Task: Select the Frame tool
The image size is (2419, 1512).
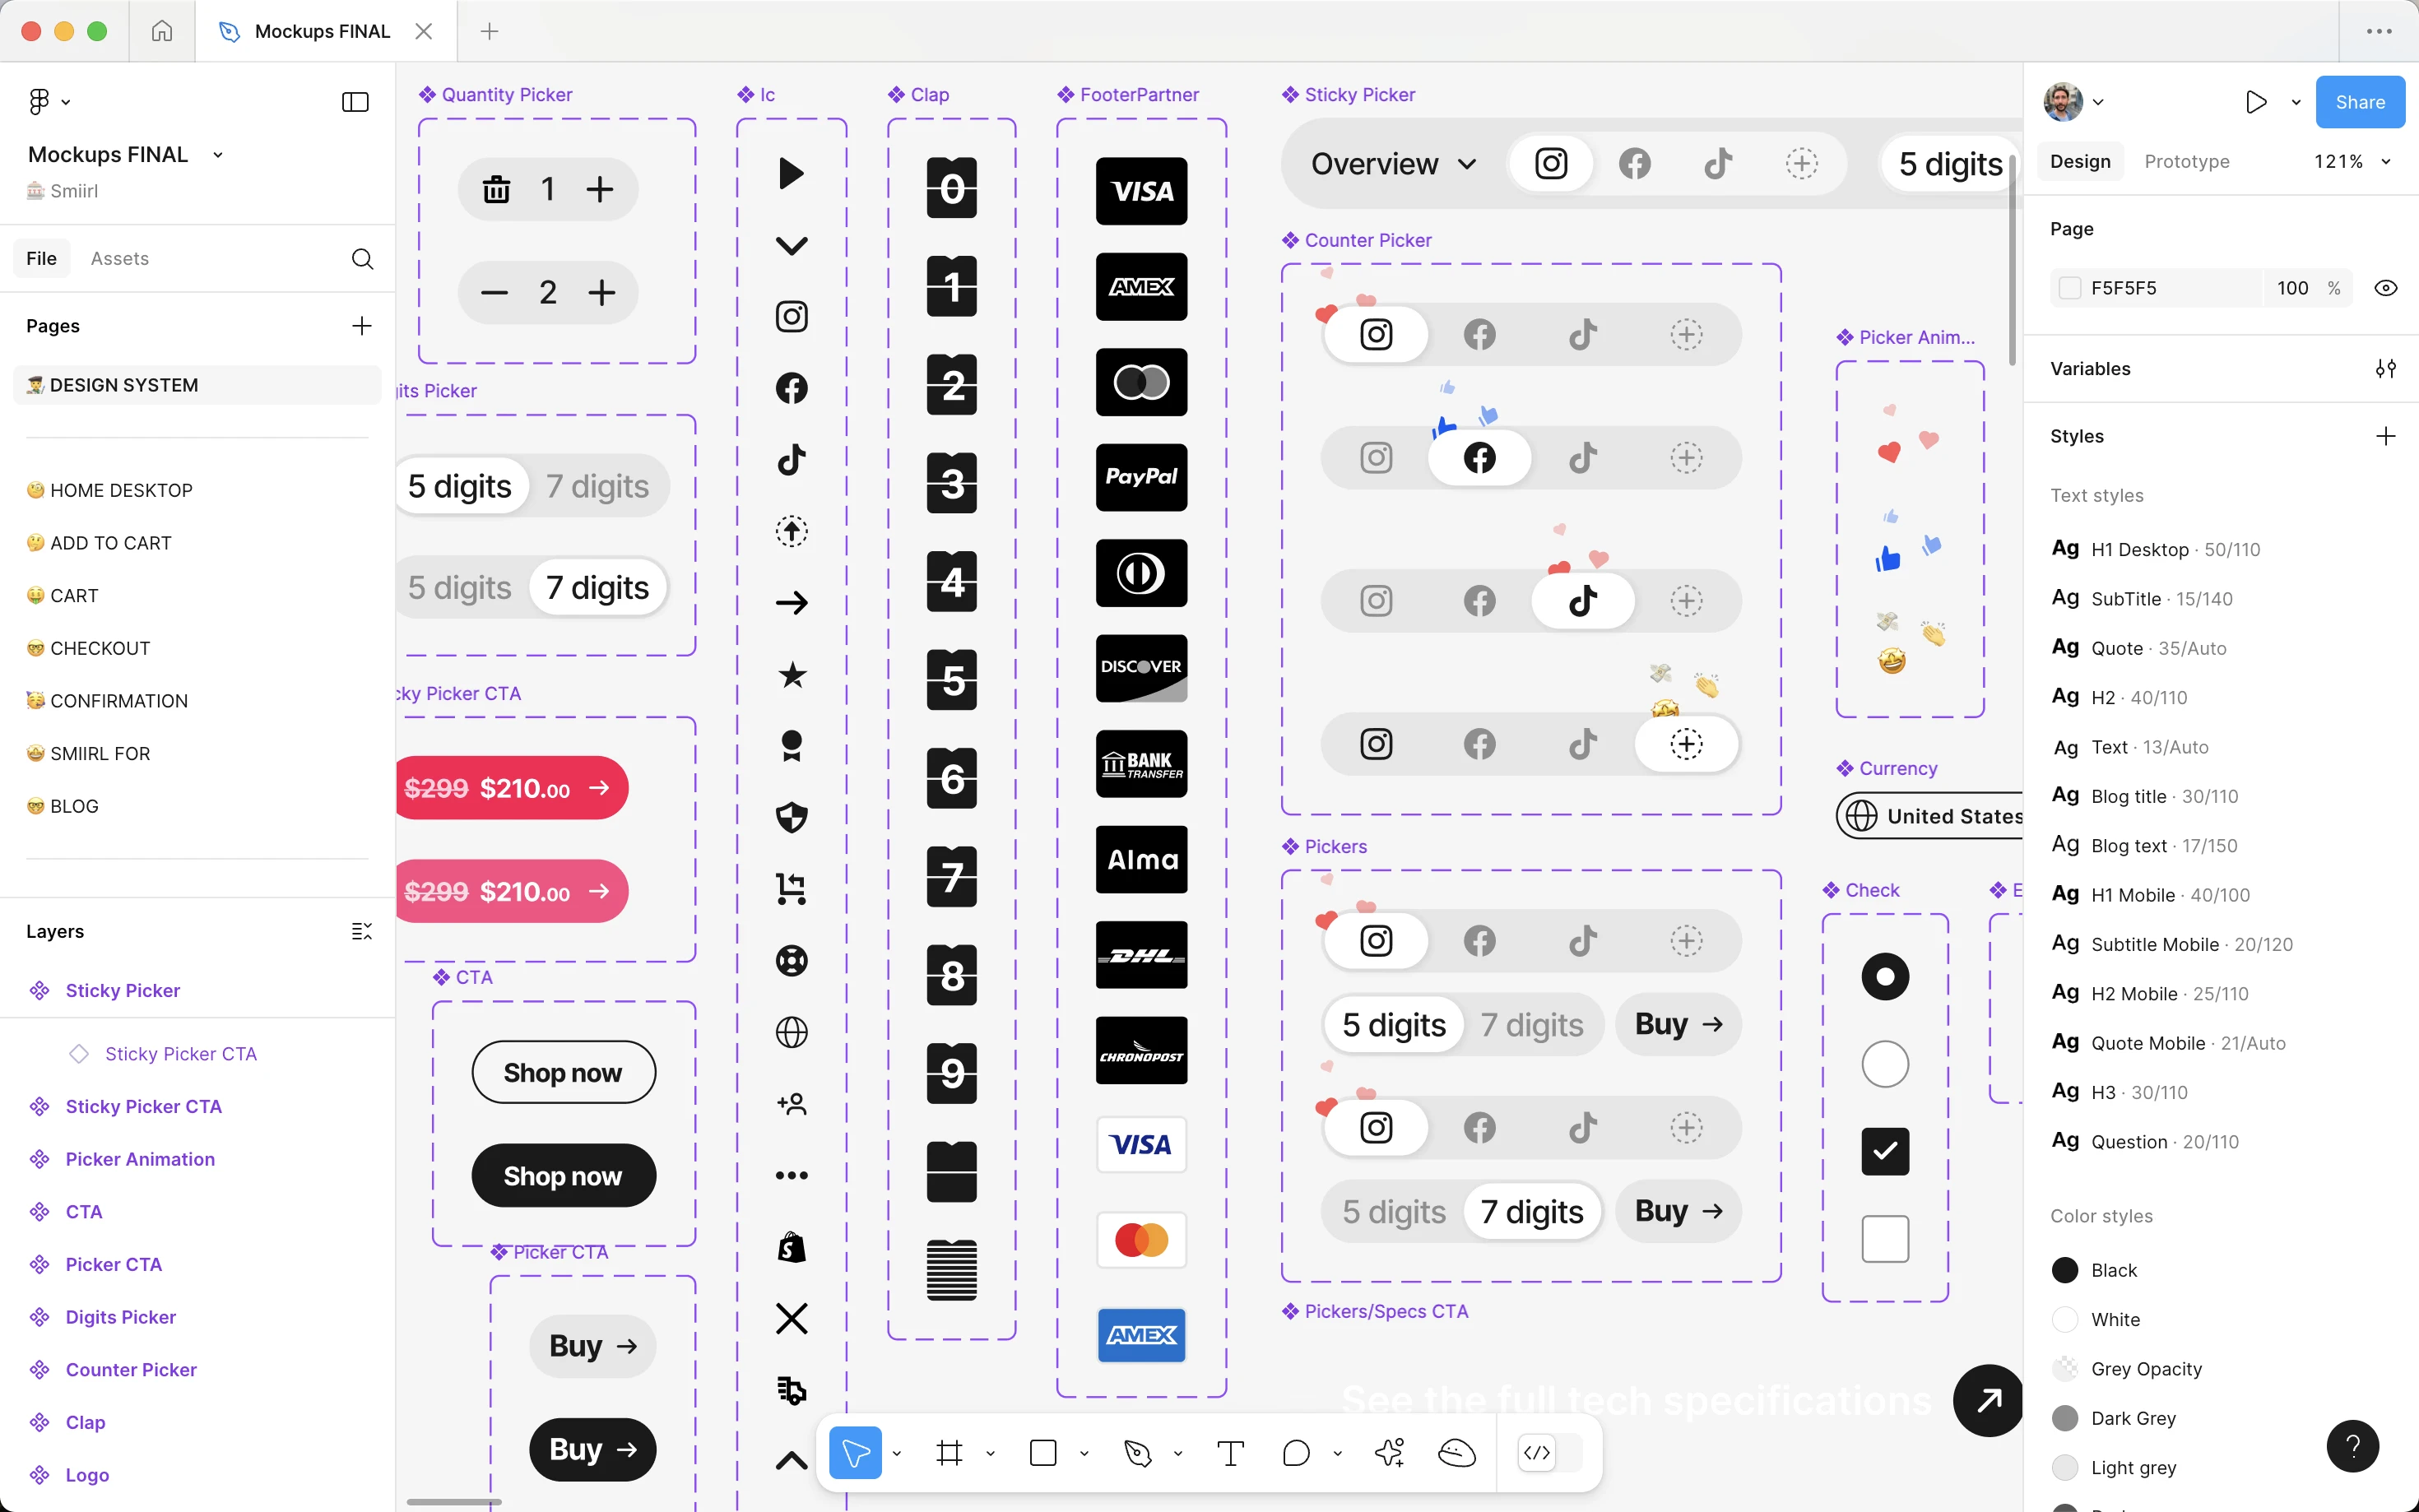Action: pyautogui.click(x=949, y=1452)
